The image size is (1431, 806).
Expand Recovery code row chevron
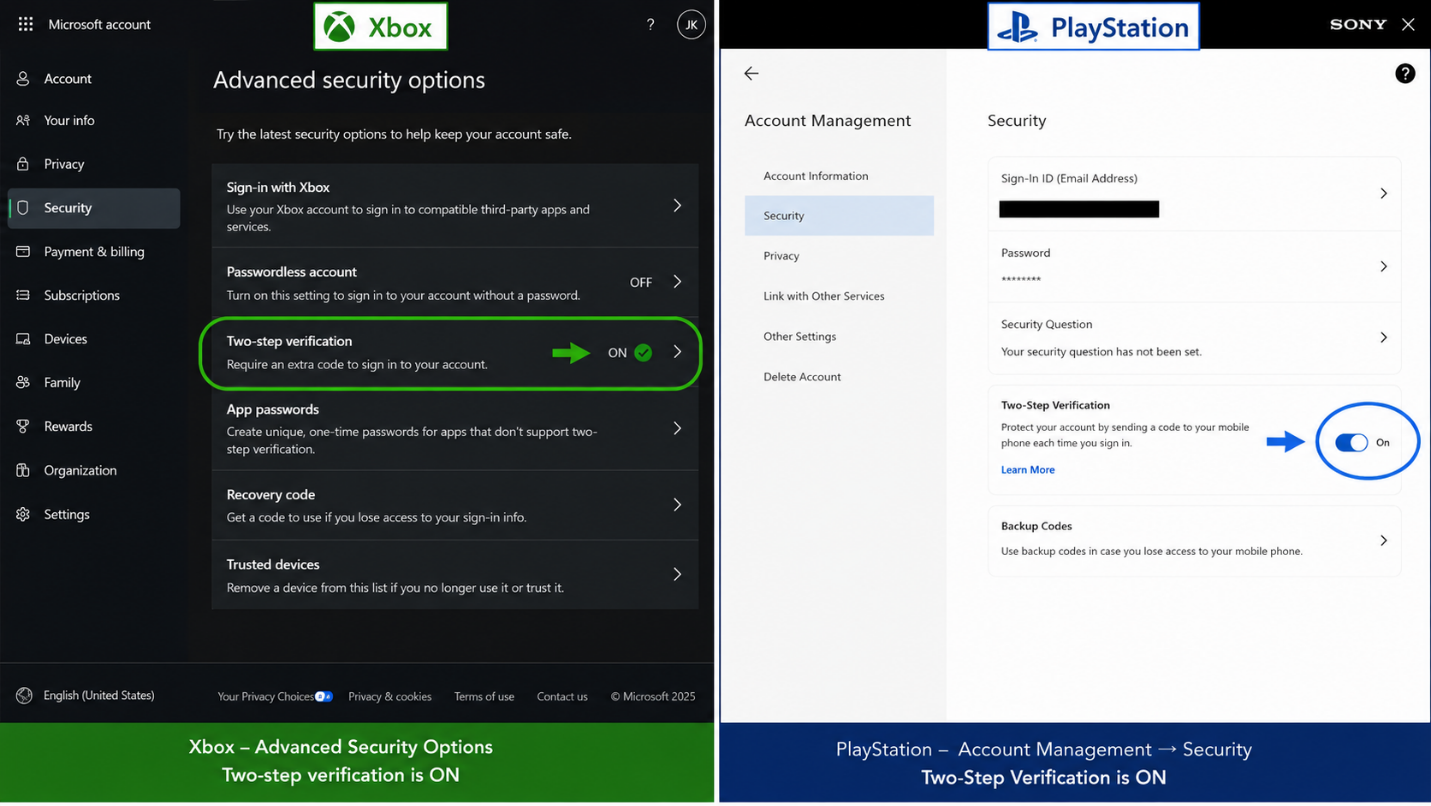tap(677, 505)
